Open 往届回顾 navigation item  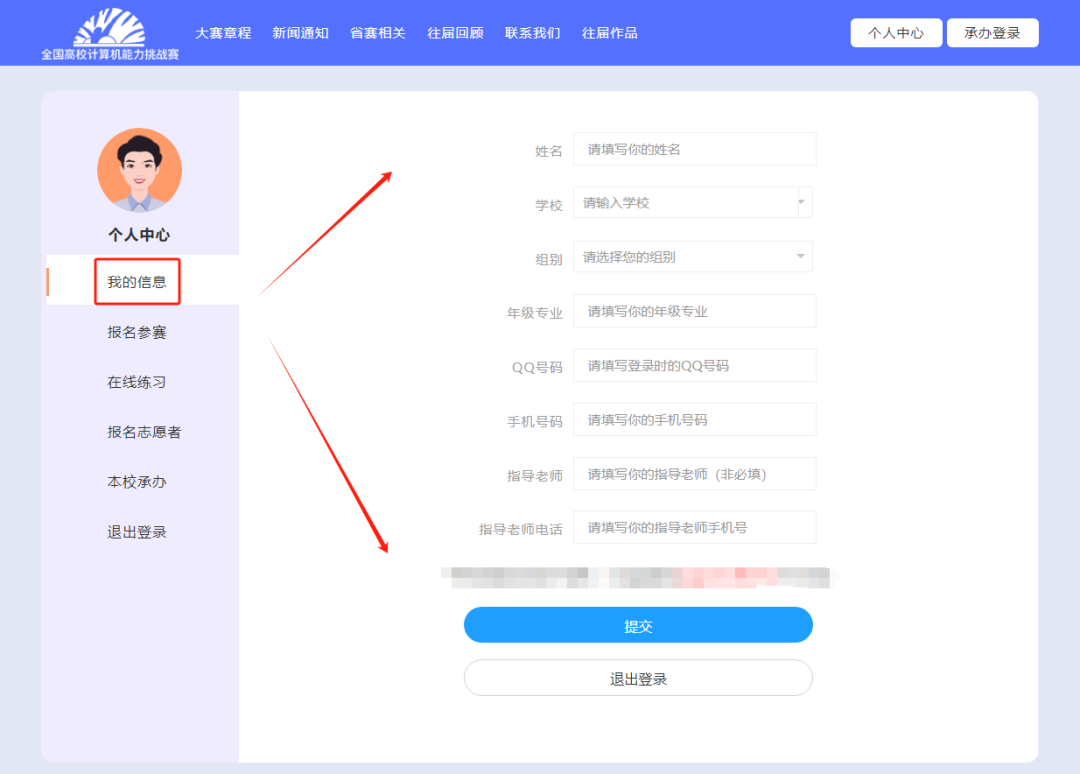(455, 33)
